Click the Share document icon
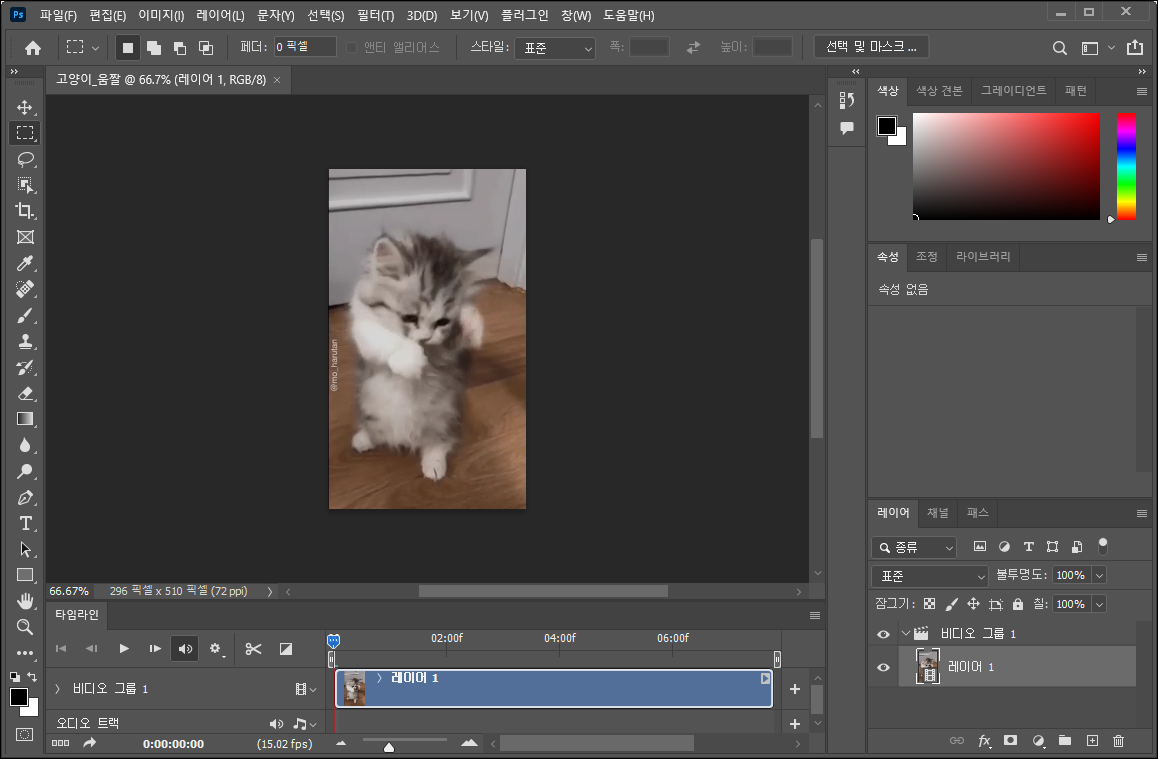 (x=1135, y=47)
